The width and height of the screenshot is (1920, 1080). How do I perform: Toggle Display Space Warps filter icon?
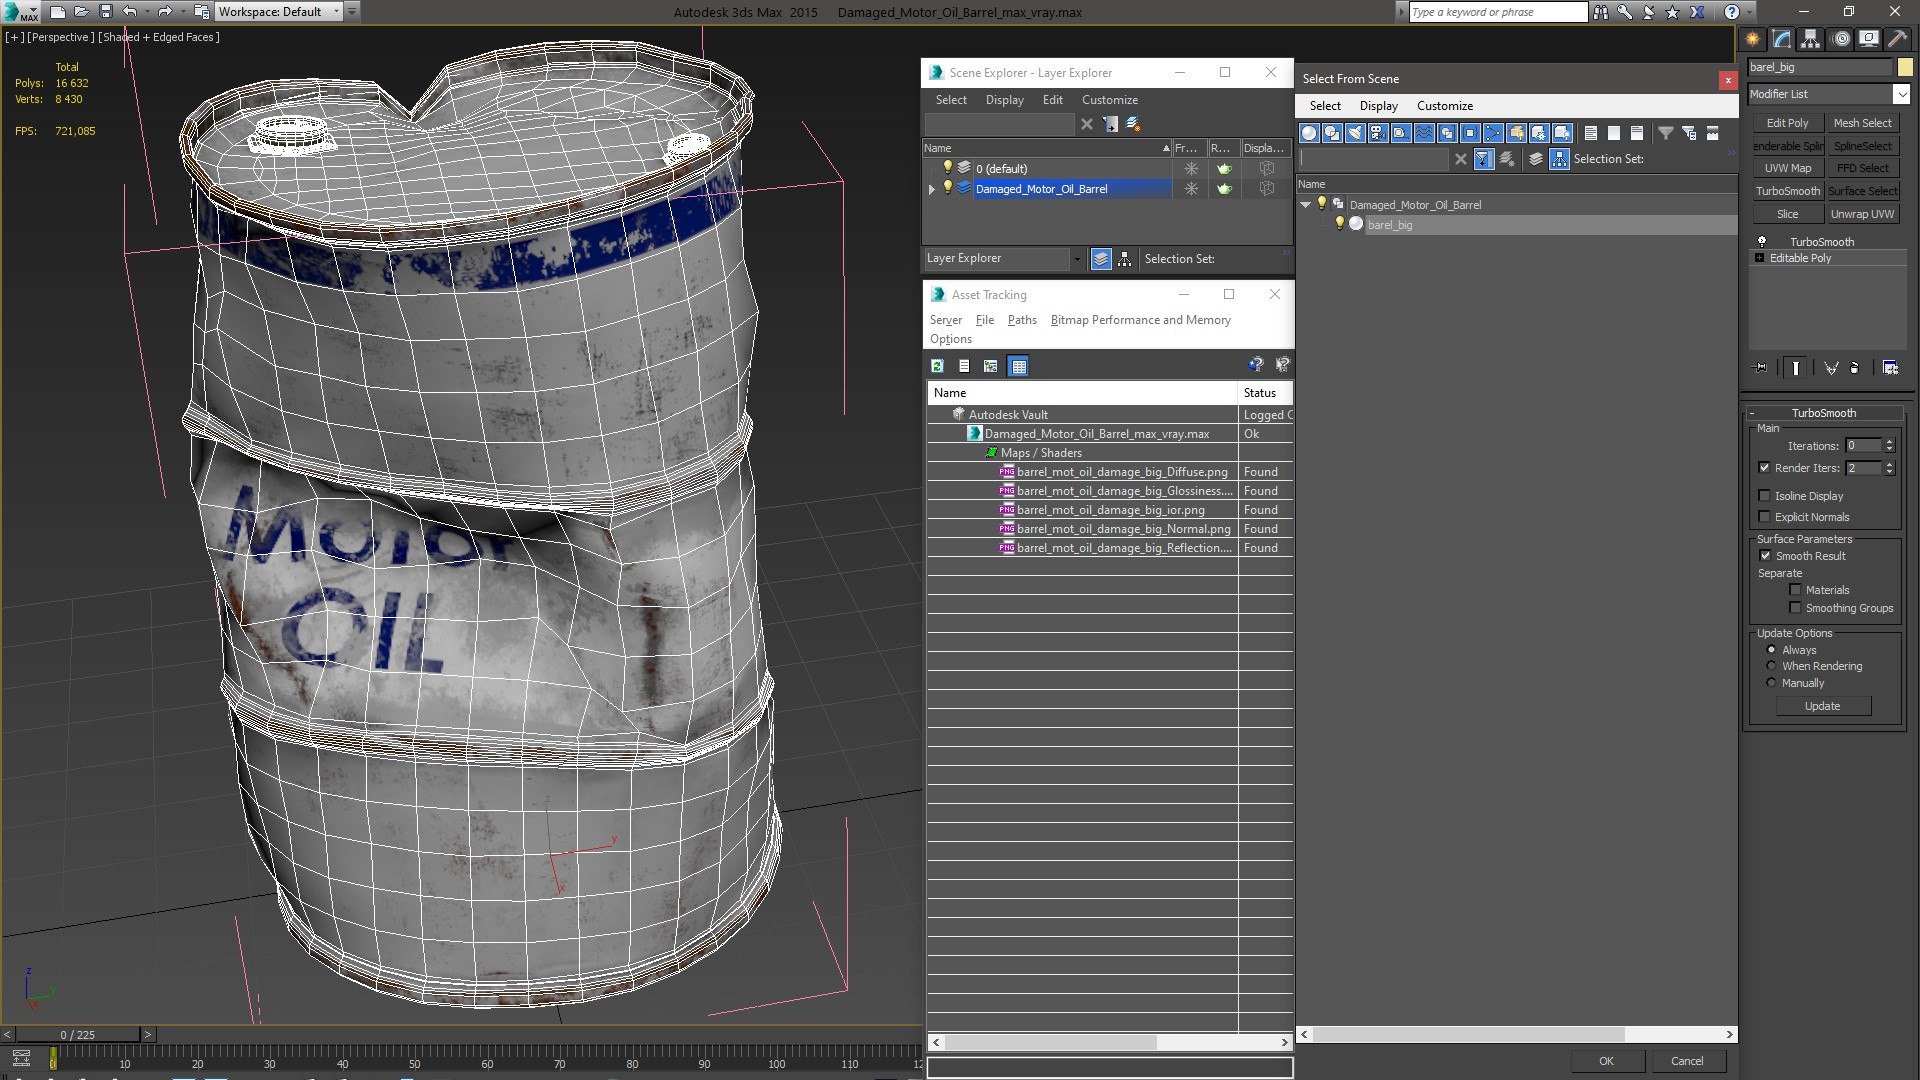pos(1424,133)
